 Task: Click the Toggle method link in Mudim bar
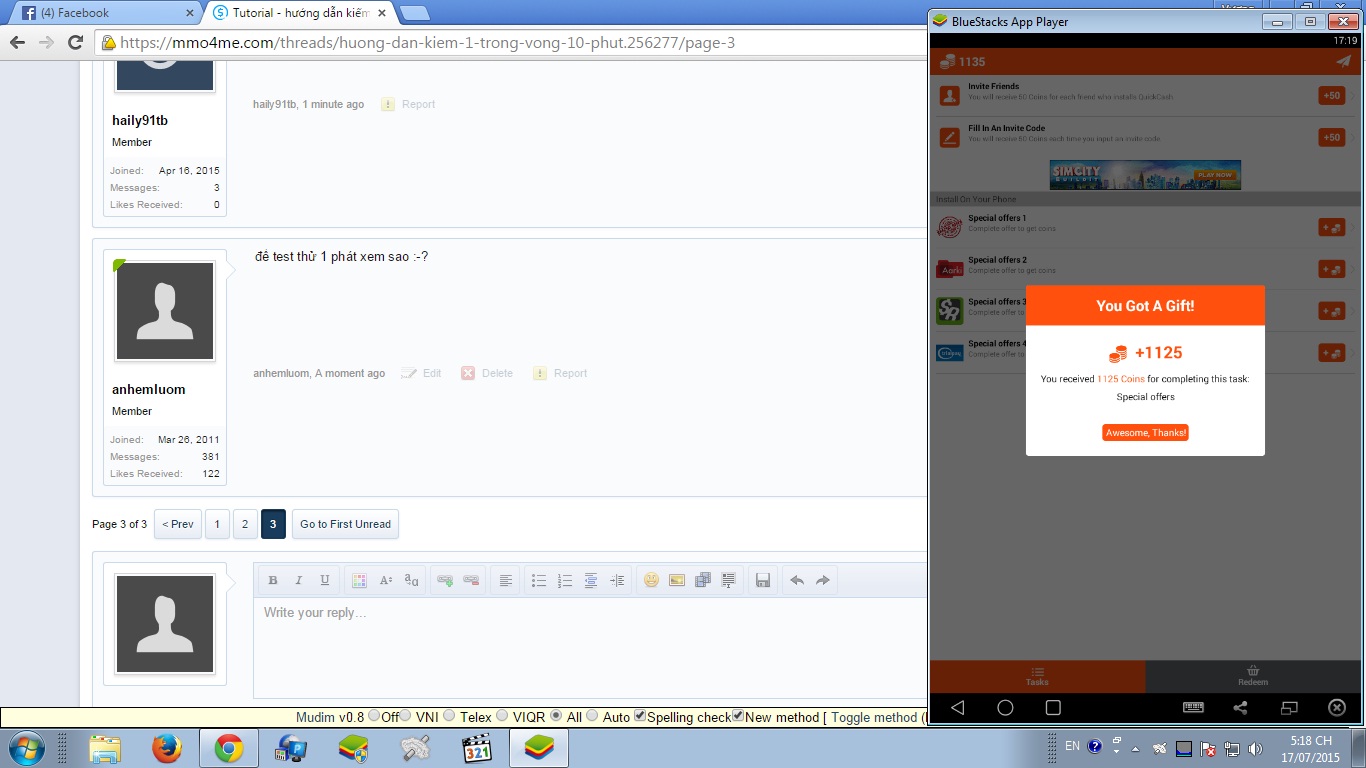click(x=874, y=717)
